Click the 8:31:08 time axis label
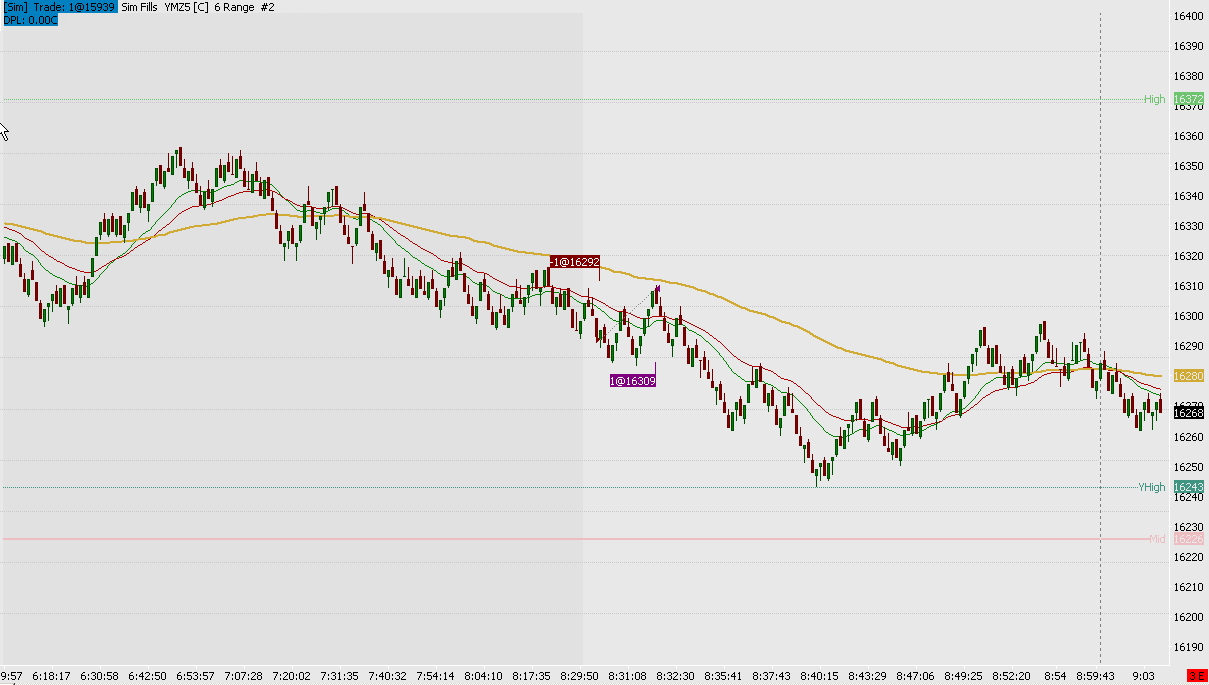Image resolution: width=1209 pixels, height=685 pixels. (627, 676)
